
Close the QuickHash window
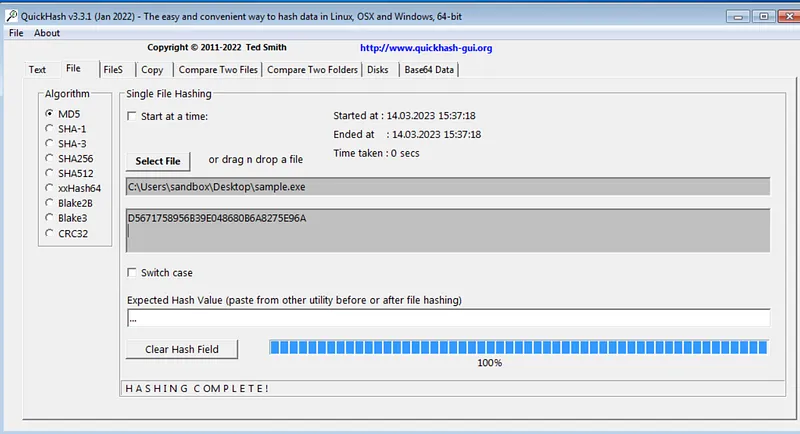tap(789, 17)
